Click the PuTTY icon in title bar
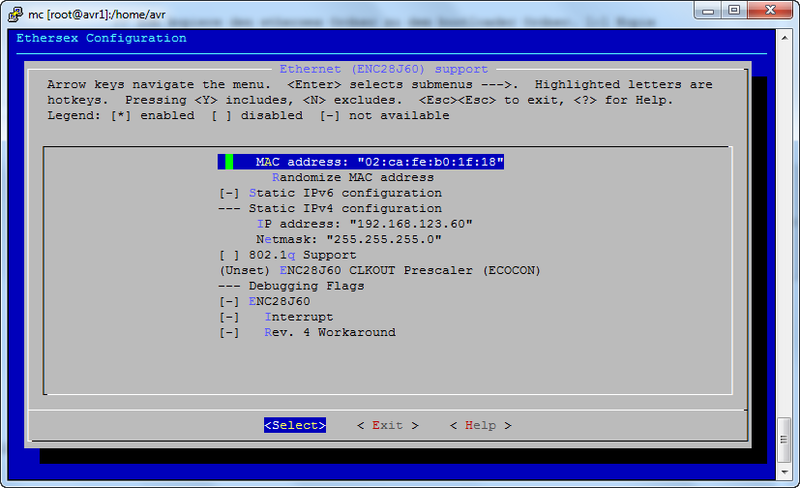 [11, 11]
